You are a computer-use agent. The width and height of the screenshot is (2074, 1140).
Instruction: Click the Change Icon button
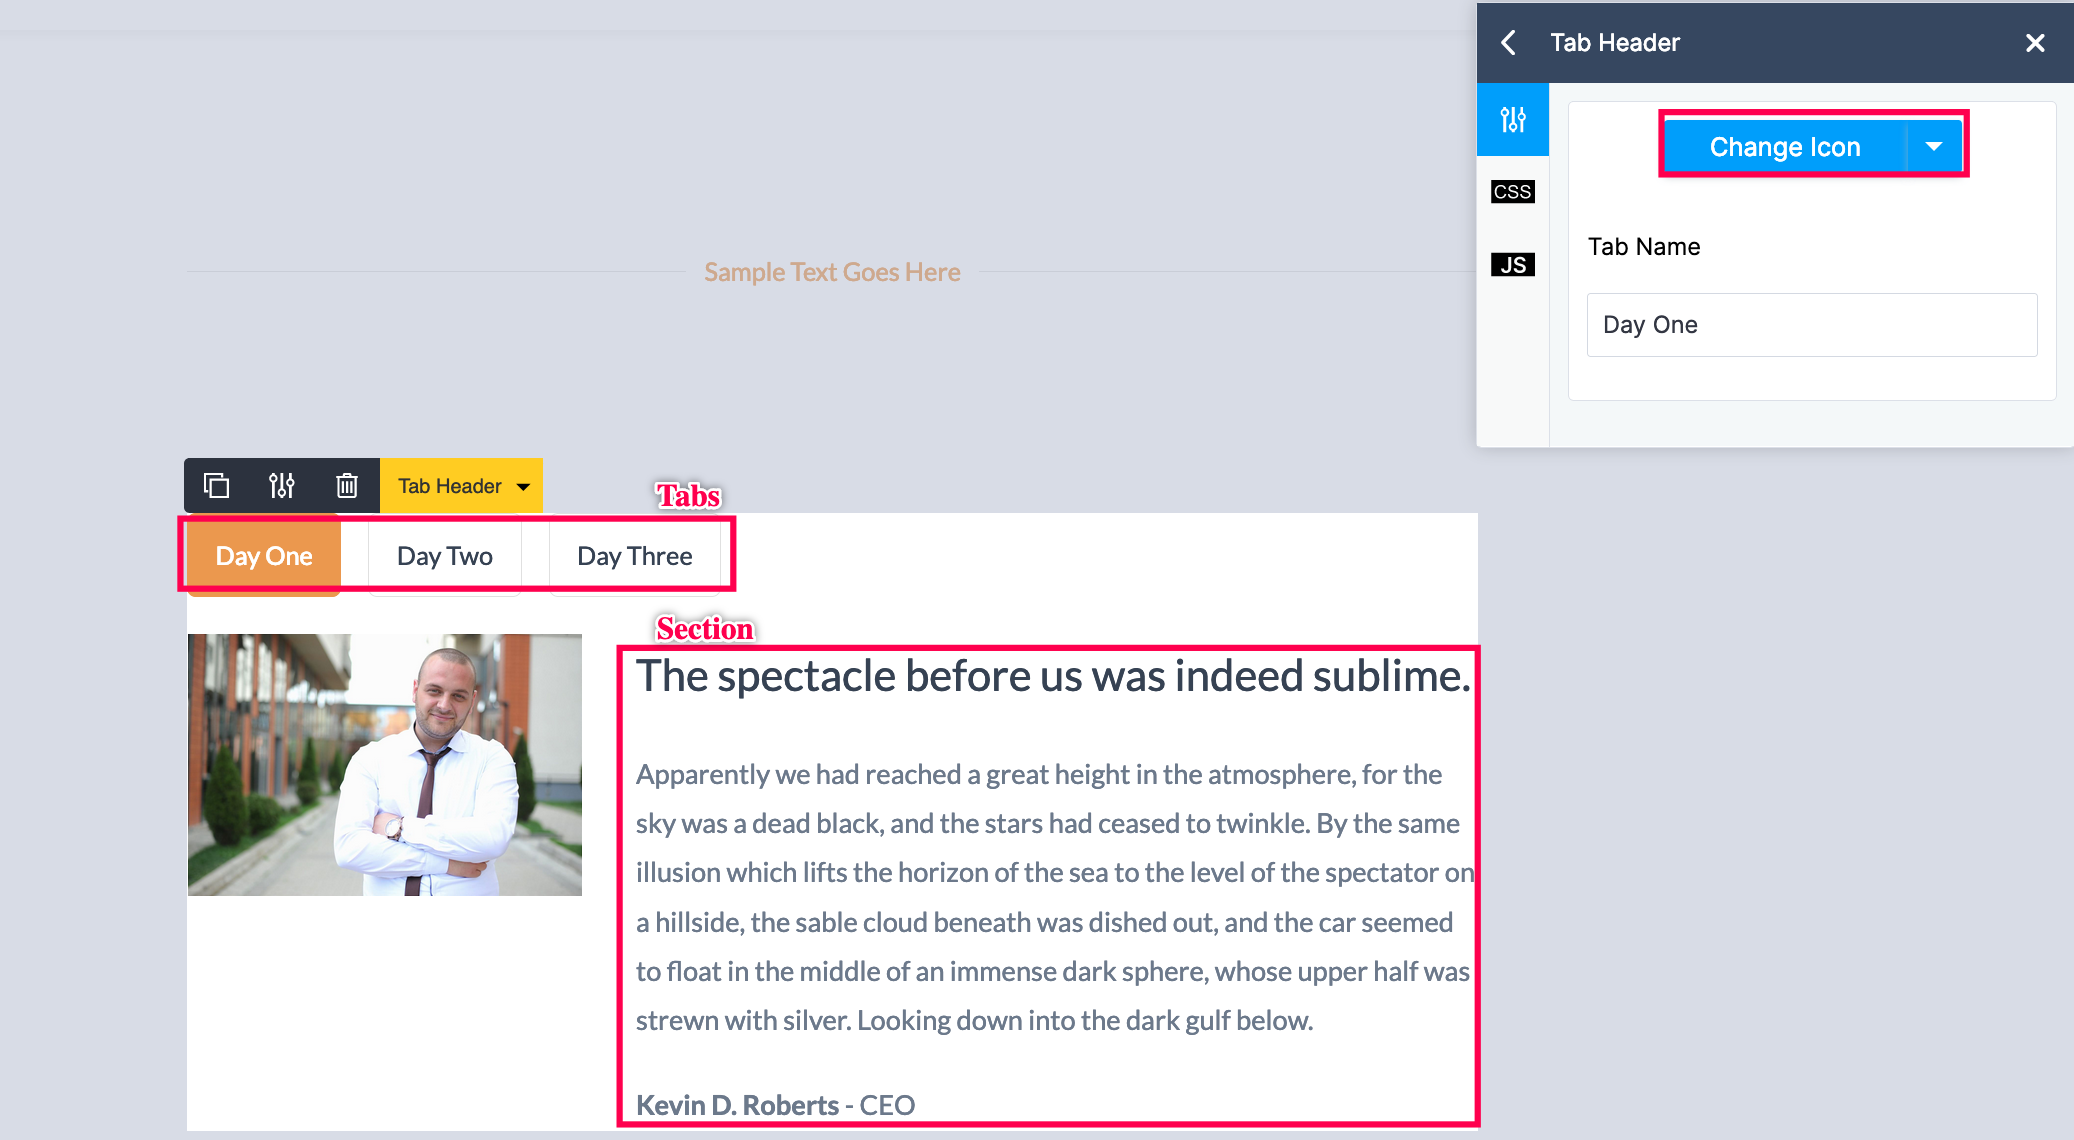1784,147
